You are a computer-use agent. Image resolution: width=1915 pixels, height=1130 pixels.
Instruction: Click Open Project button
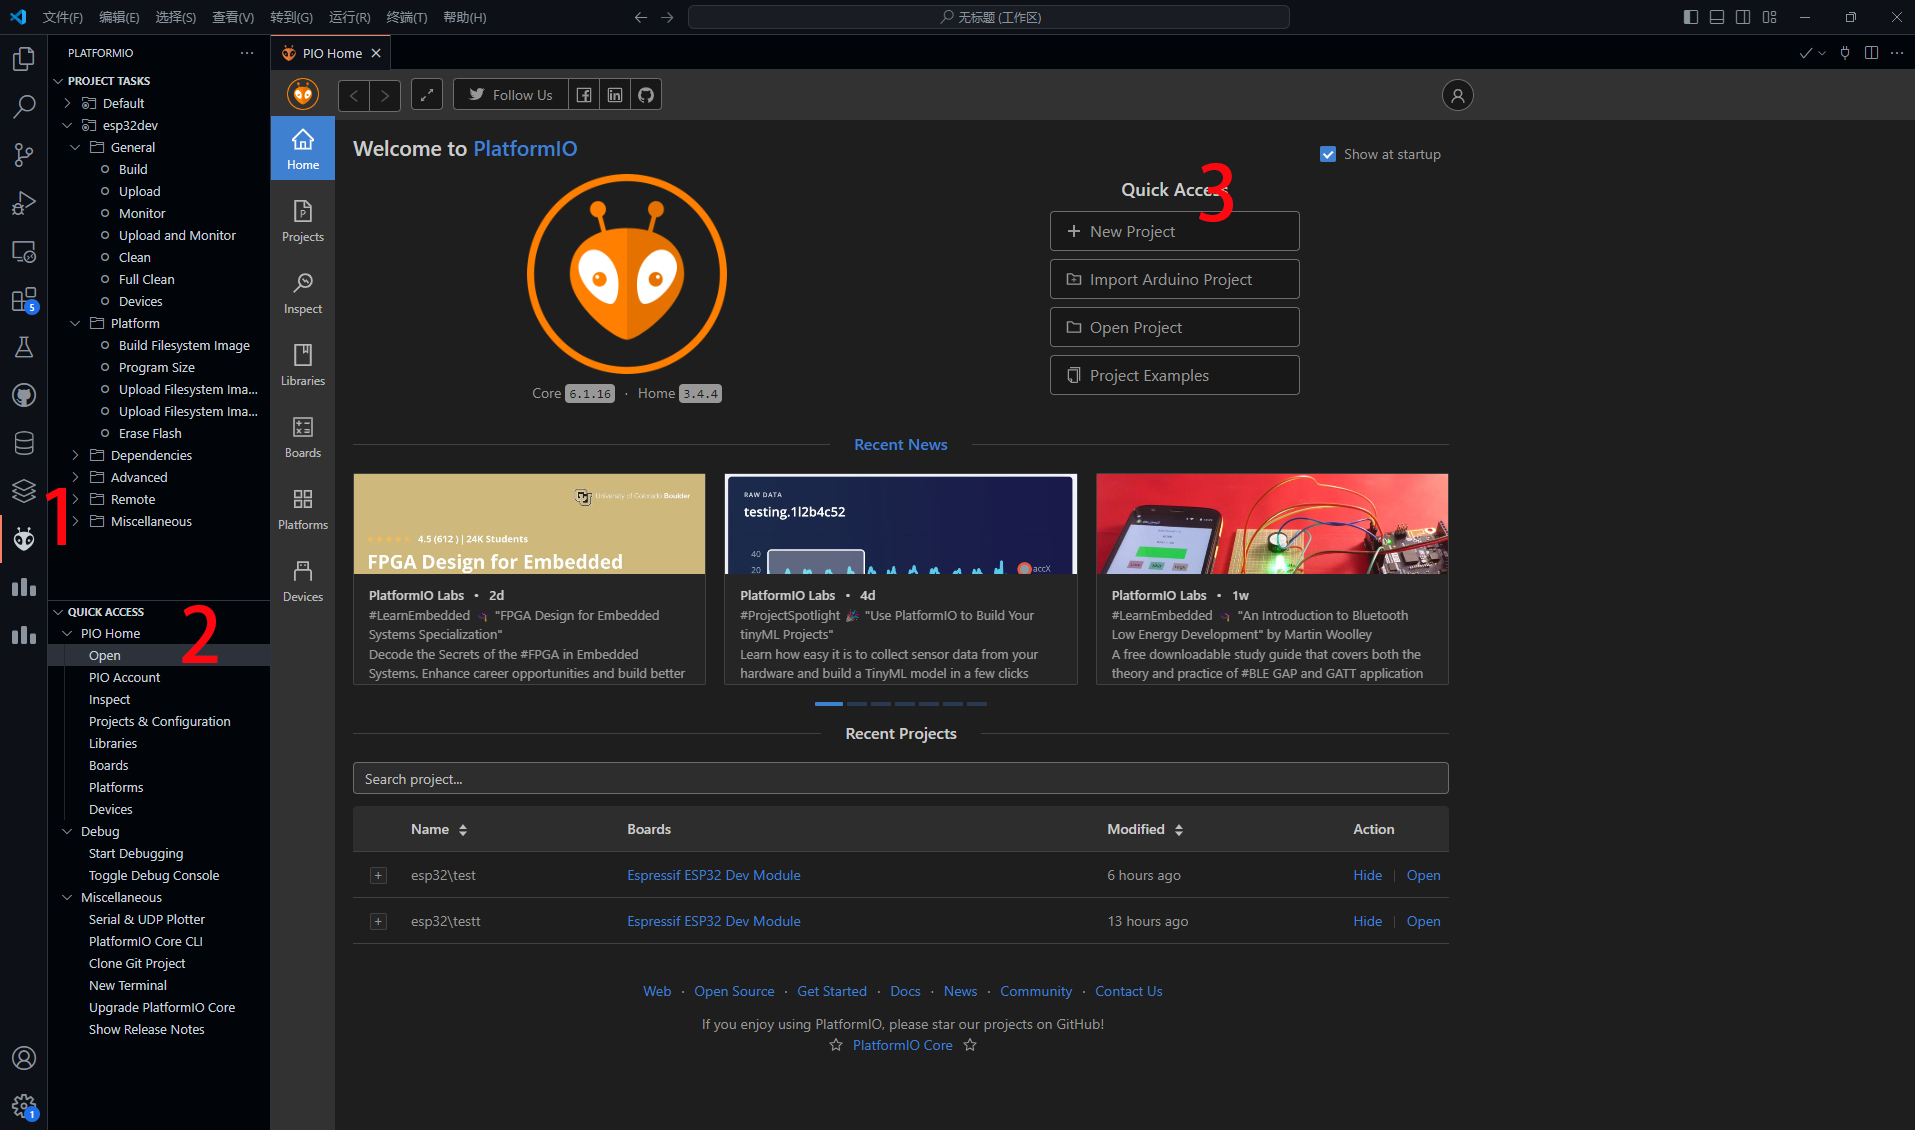(x=1174, y=327)
